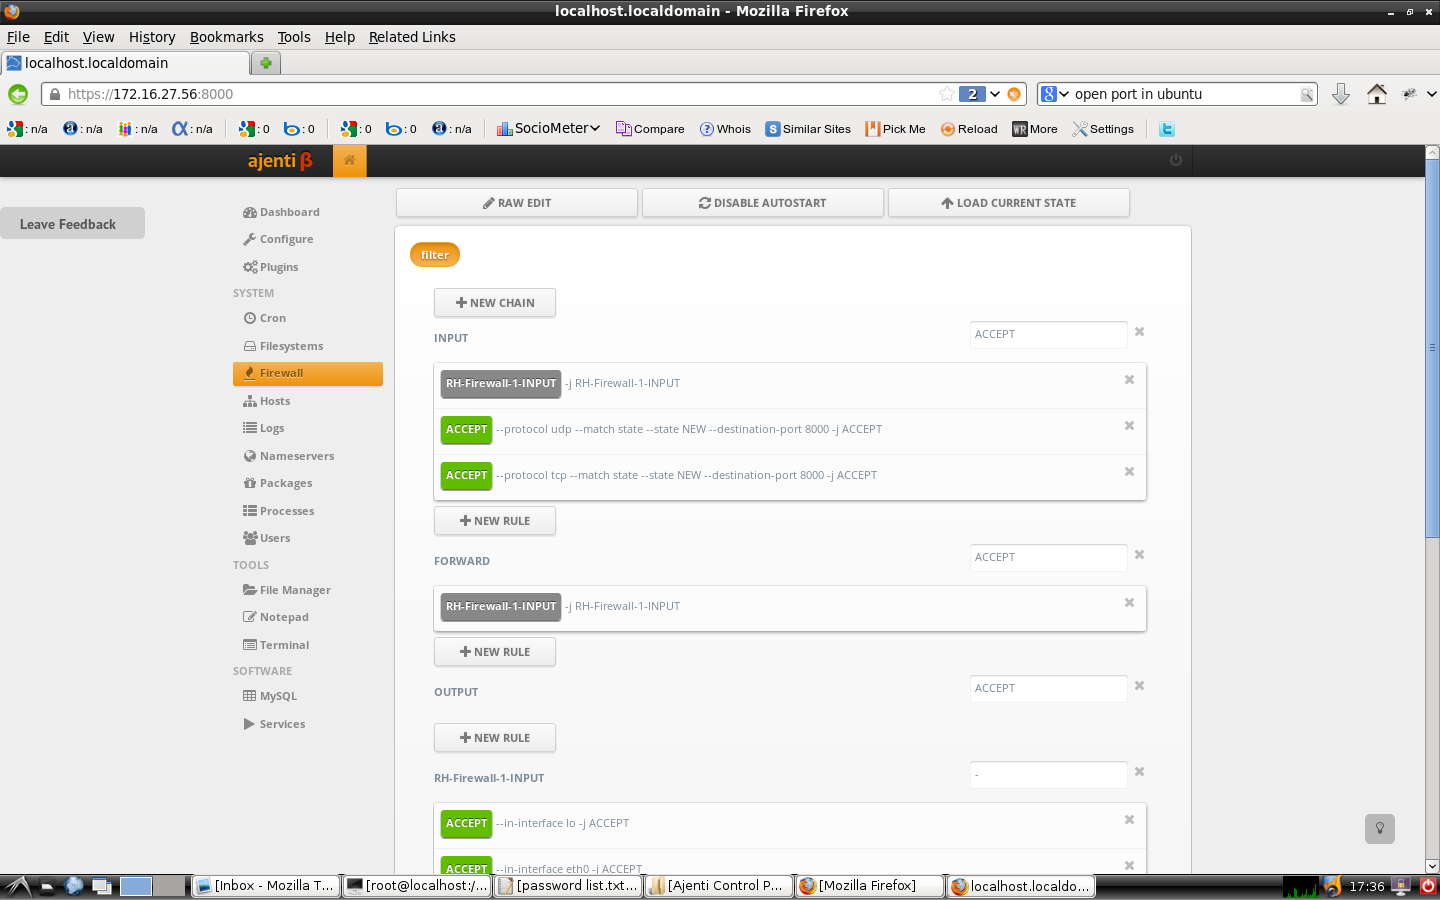
Task: Open the File menu
Action: (x=18, y=37)
